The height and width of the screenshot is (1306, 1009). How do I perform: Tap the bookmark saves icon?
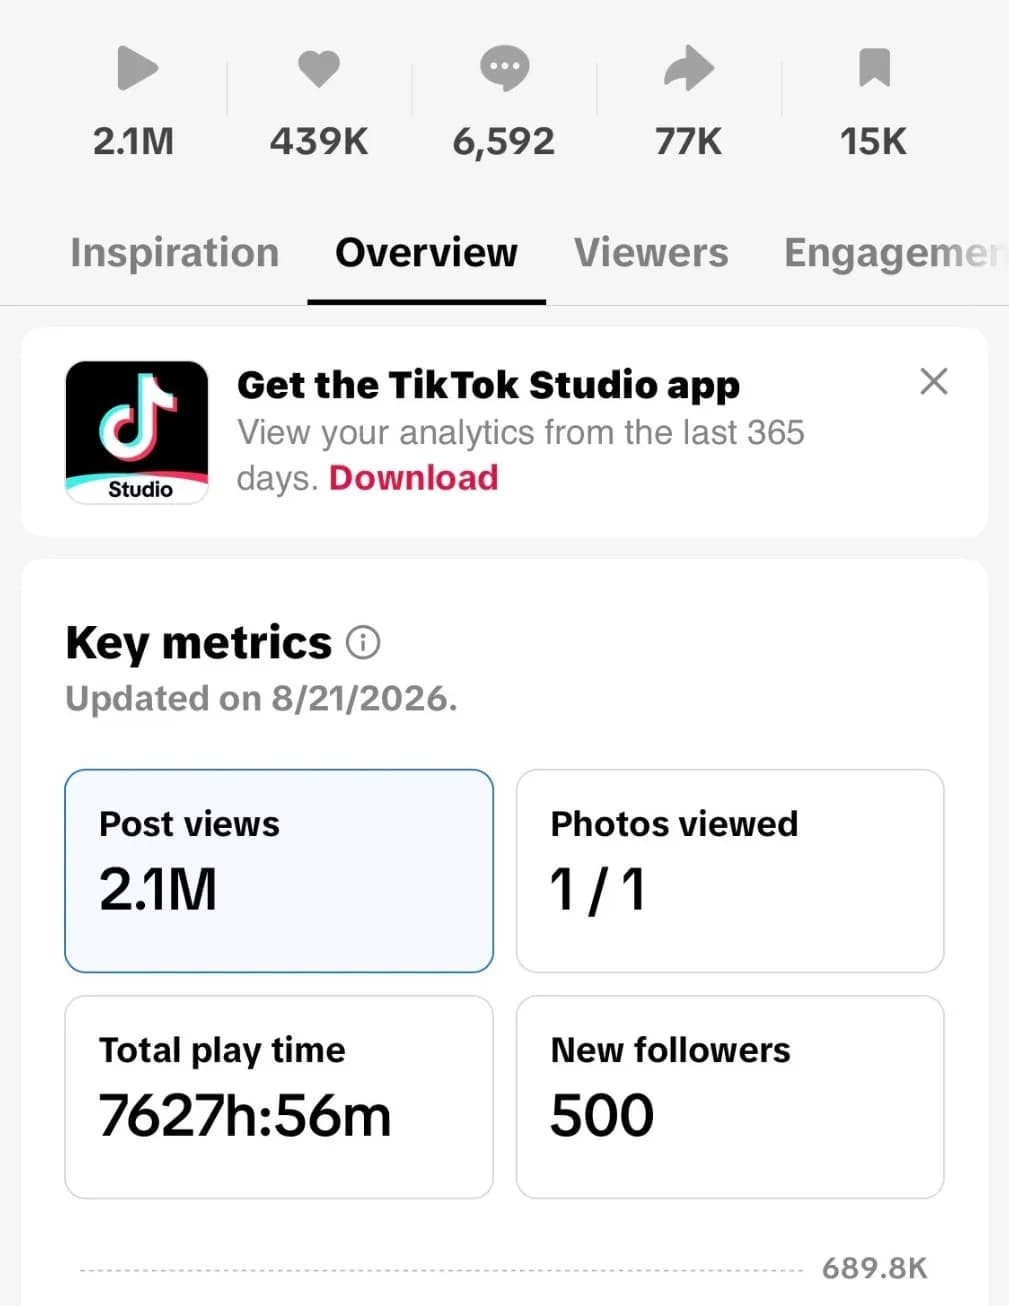[874, 68]
